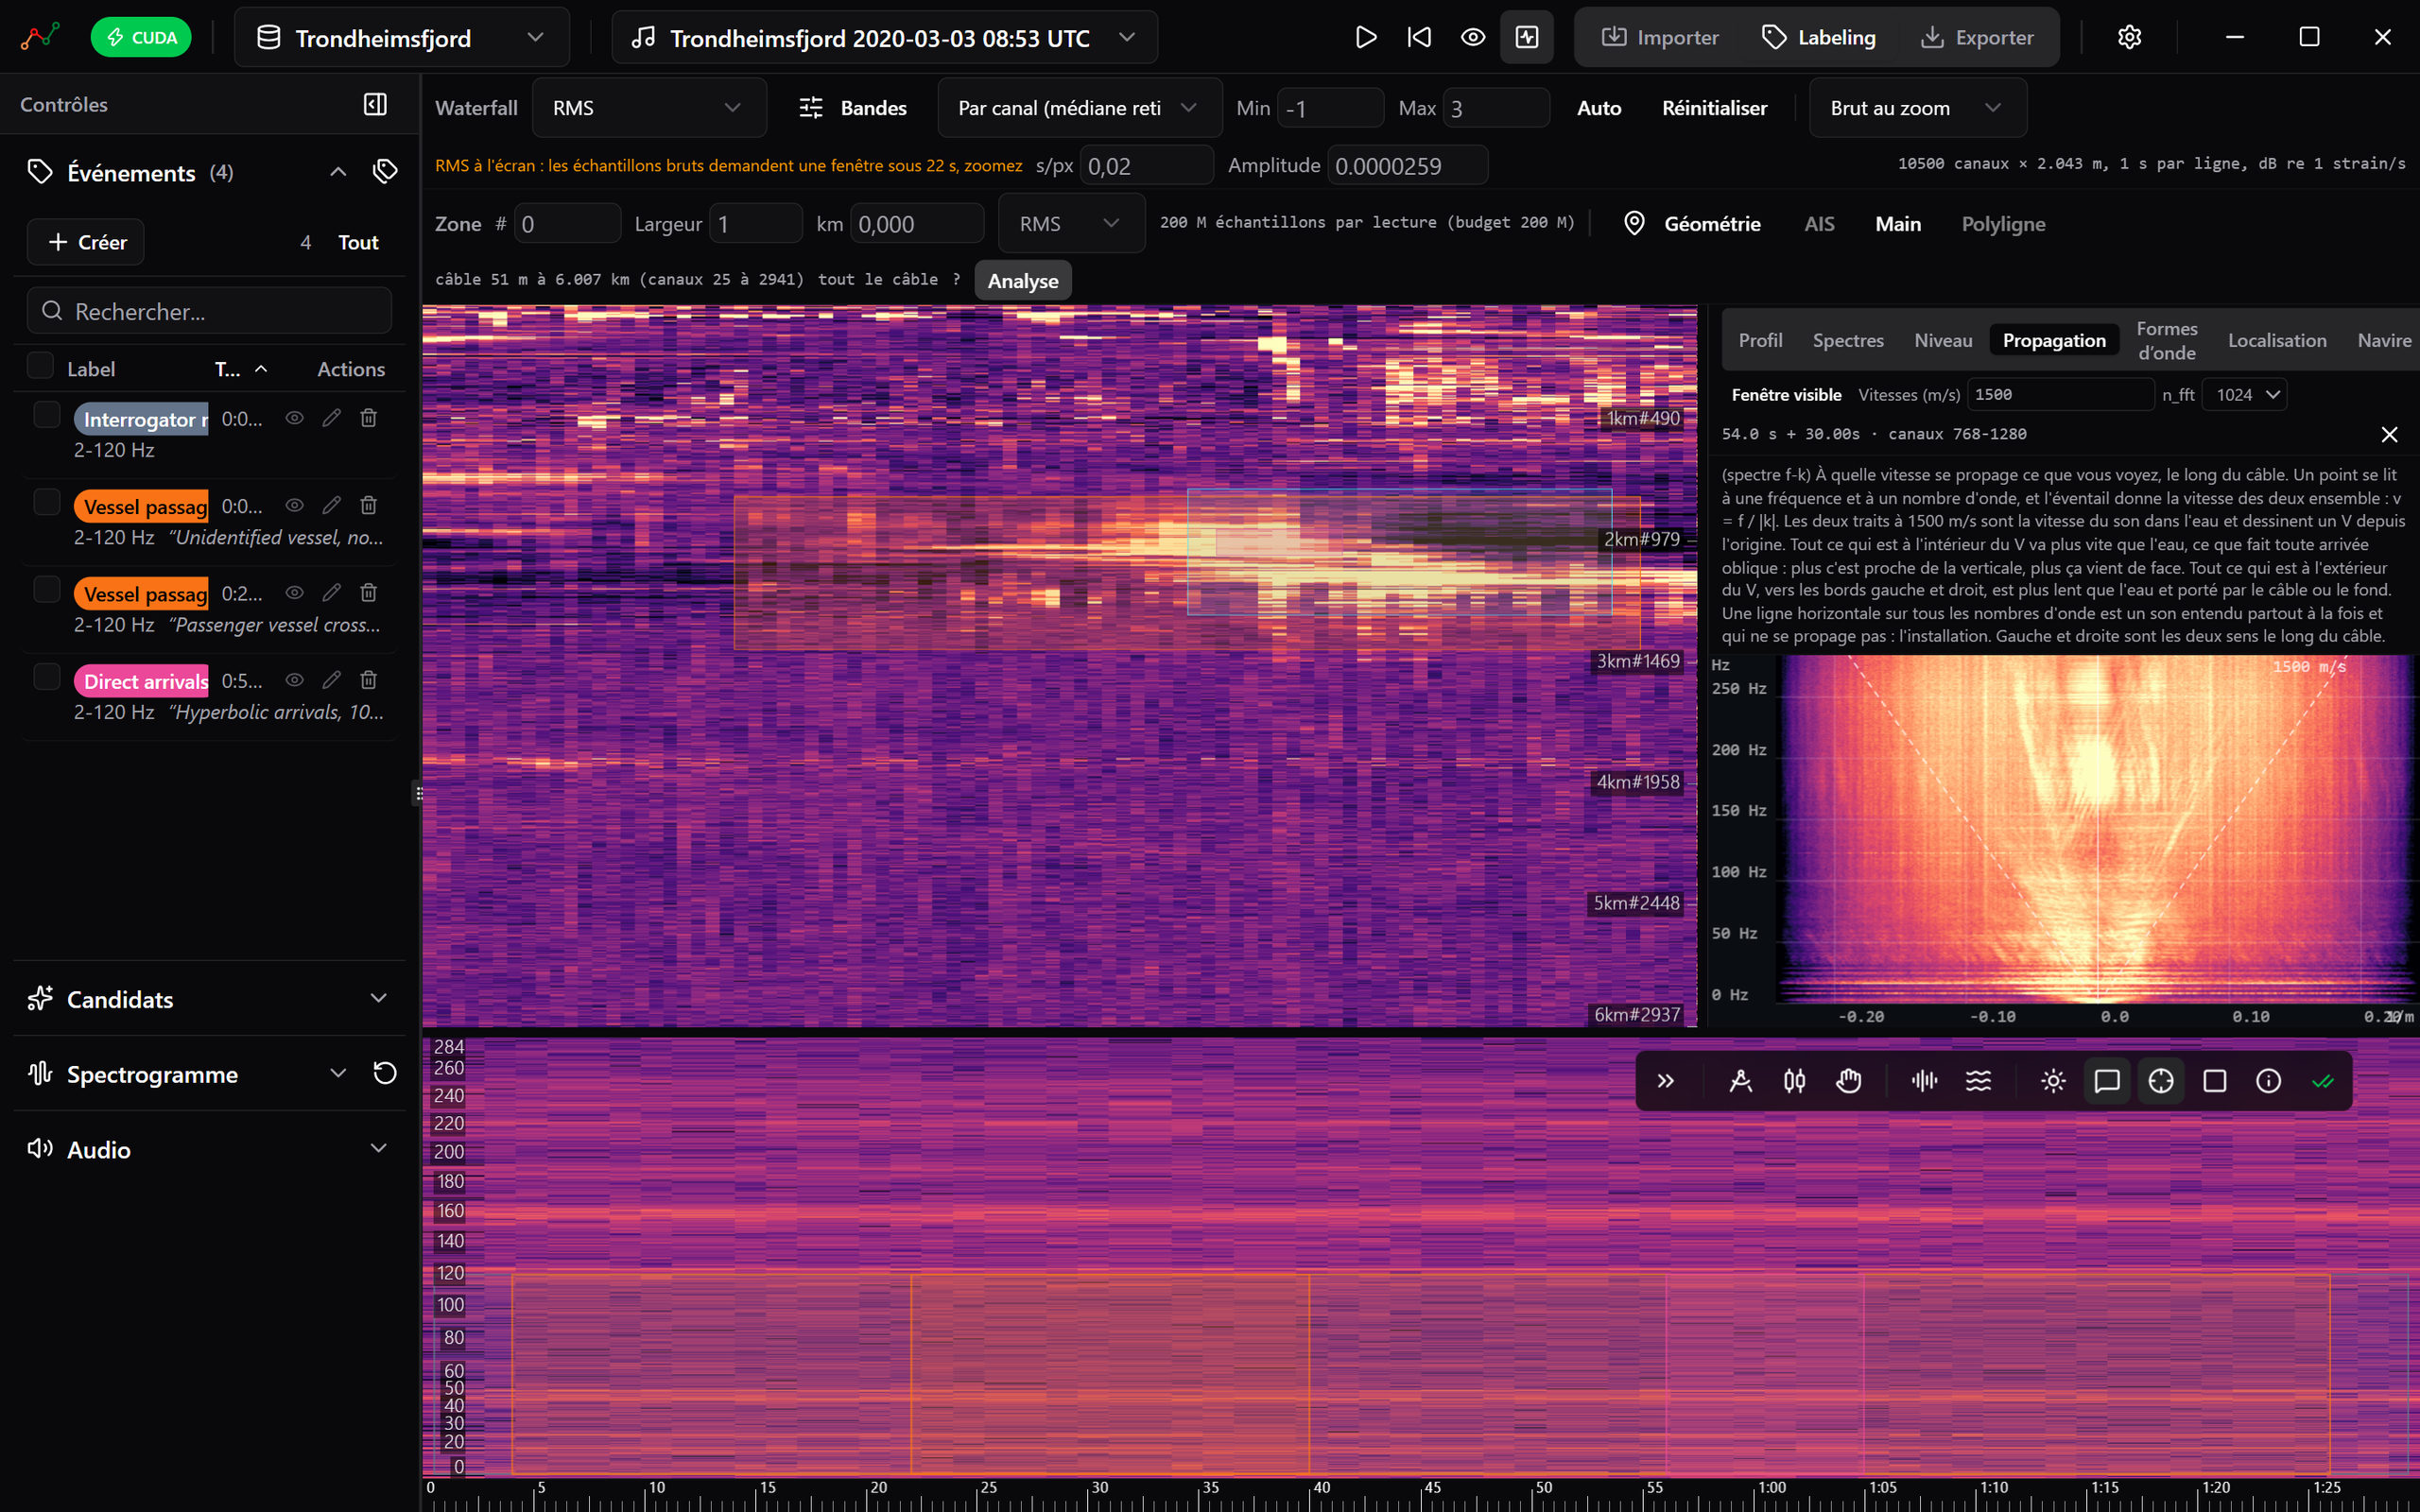Click the Auto range button
The height and width of the screenshot is (1512, 2420).
pyautogui.click(x=1599, y=108)
